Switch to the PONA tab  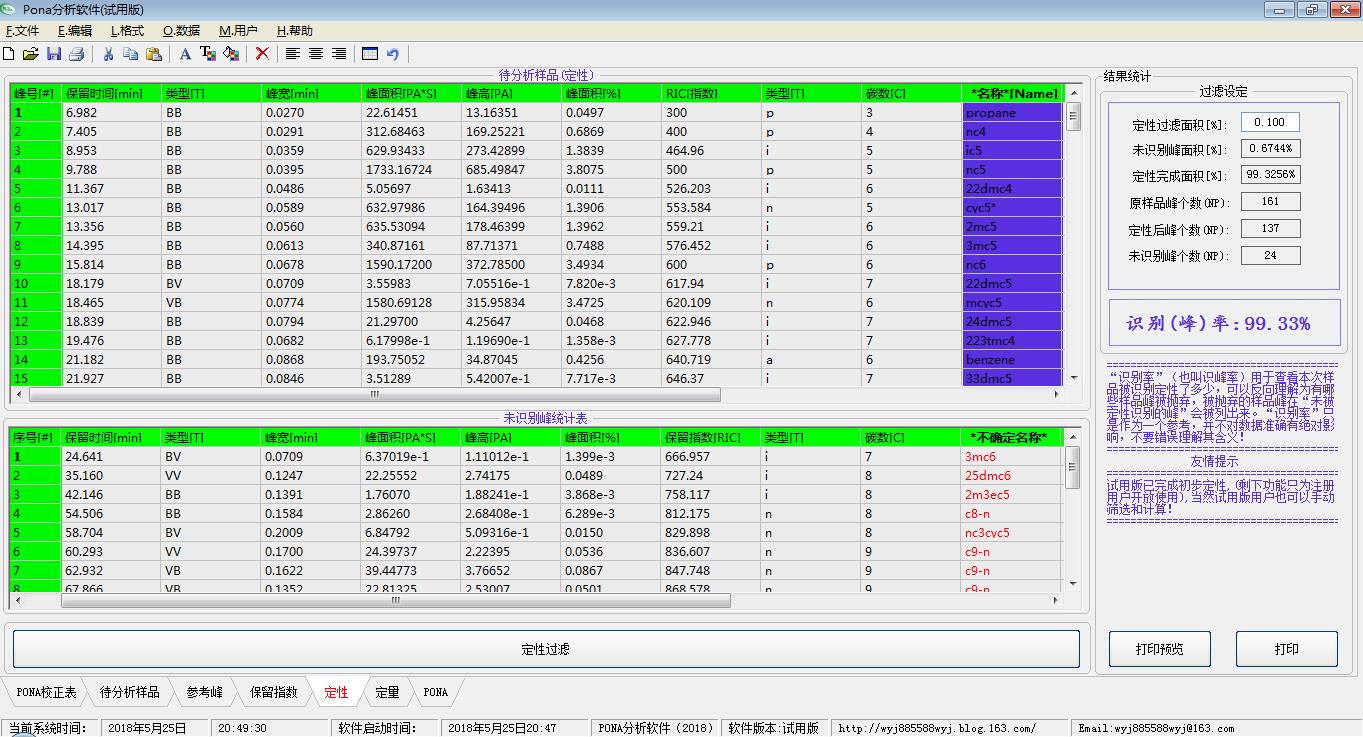(x=436, y=692)
